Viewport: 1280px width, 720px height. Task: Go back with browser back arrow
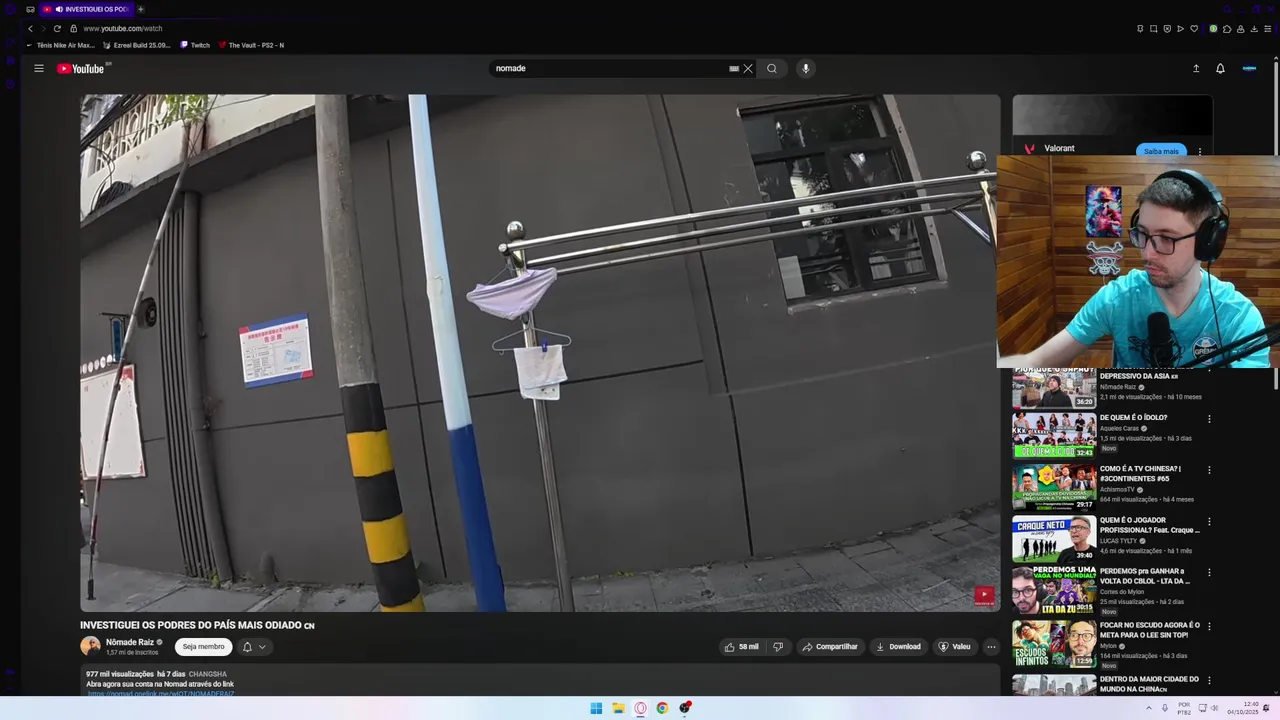point(30,28)
